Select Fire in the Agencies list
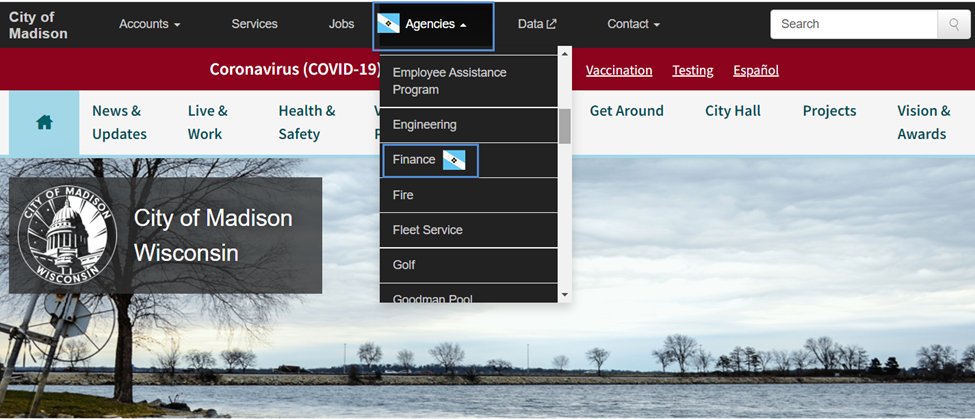Image resolution: width=975 pixels, height=419 pixels. pyautogui.click(x=468, y=195)
